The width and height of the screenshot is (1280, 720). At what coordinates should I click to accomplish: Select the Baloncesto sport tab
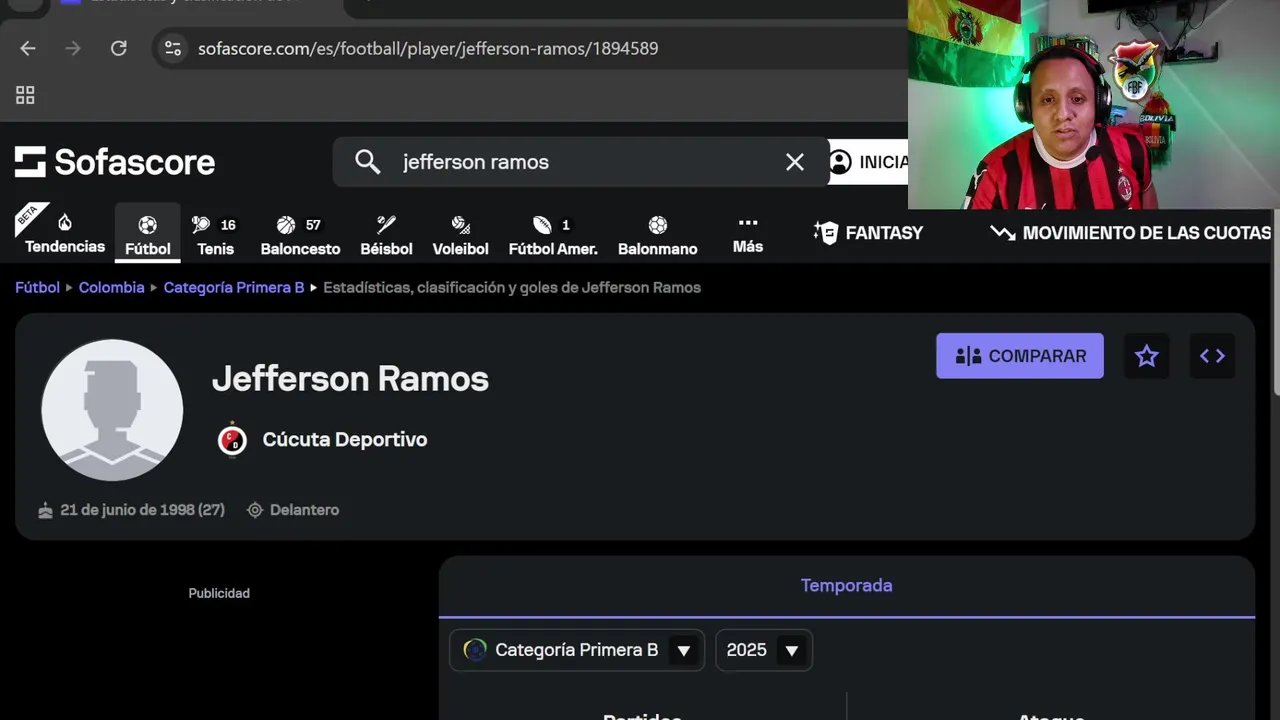(300, 236)
